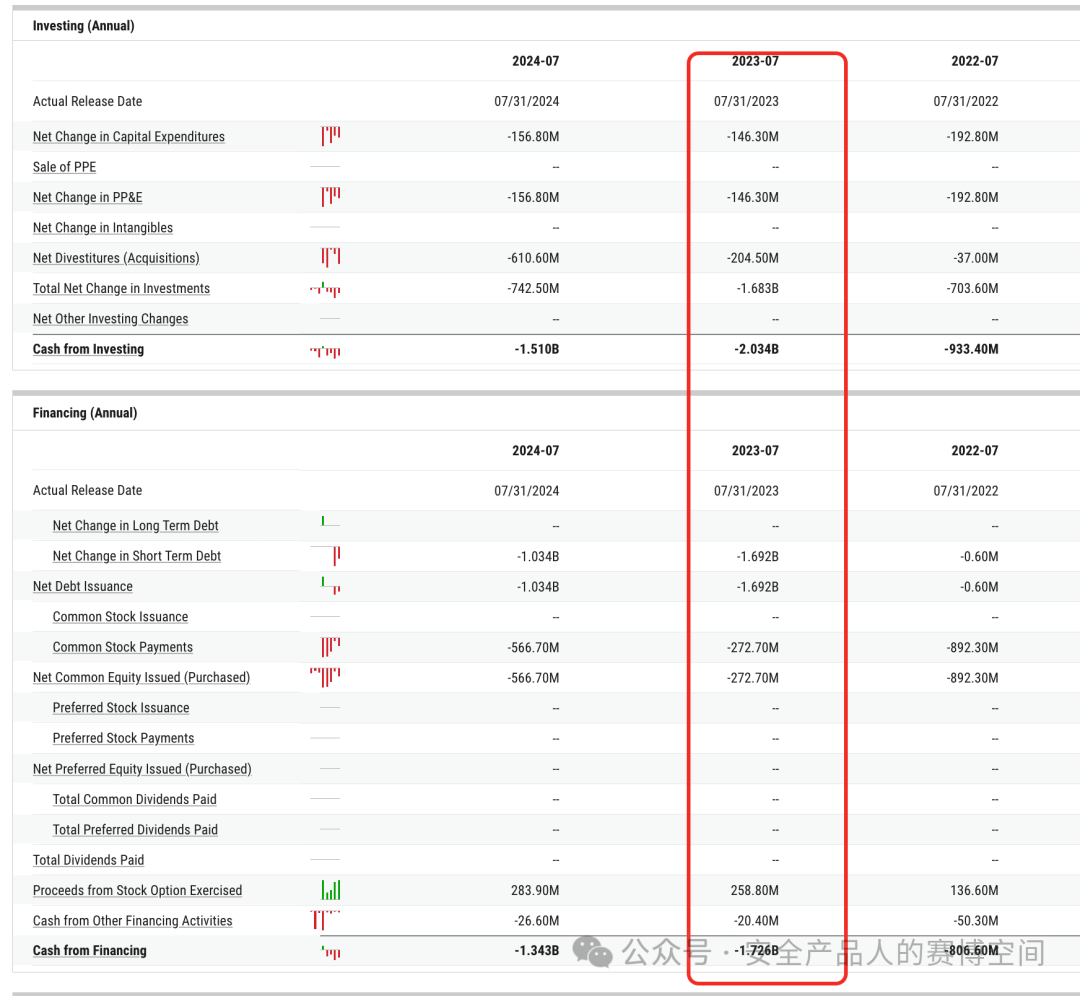
Task: Select the 2024-07 column header under Financing
Action: (x=535, y=450)
